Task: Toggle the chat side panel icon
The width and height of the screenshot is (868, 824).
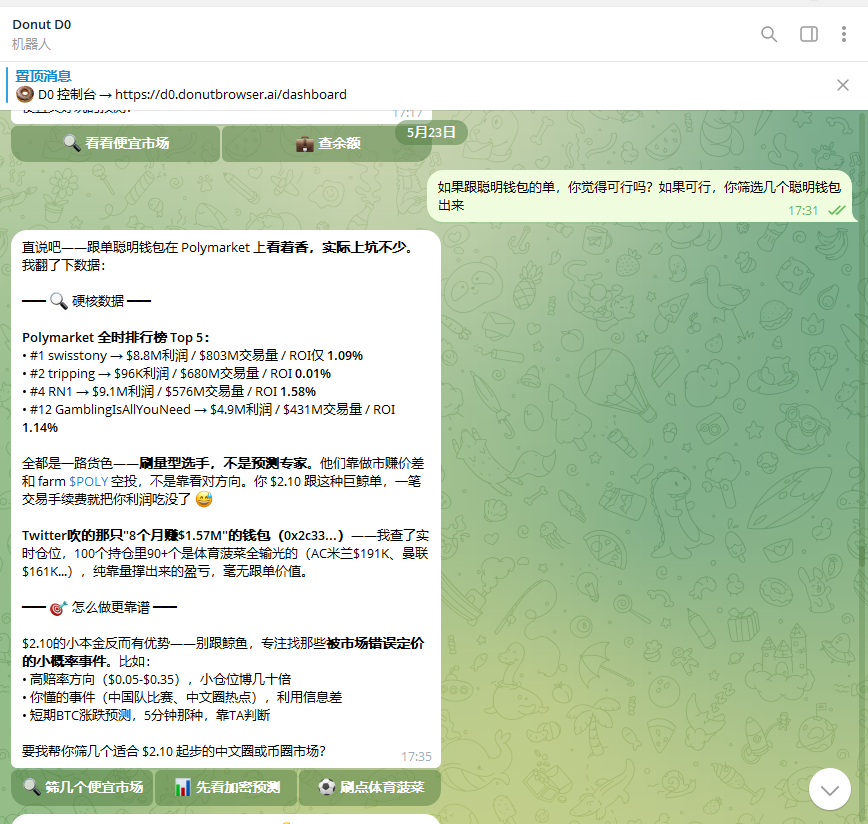Action: [x=809, y=34]
